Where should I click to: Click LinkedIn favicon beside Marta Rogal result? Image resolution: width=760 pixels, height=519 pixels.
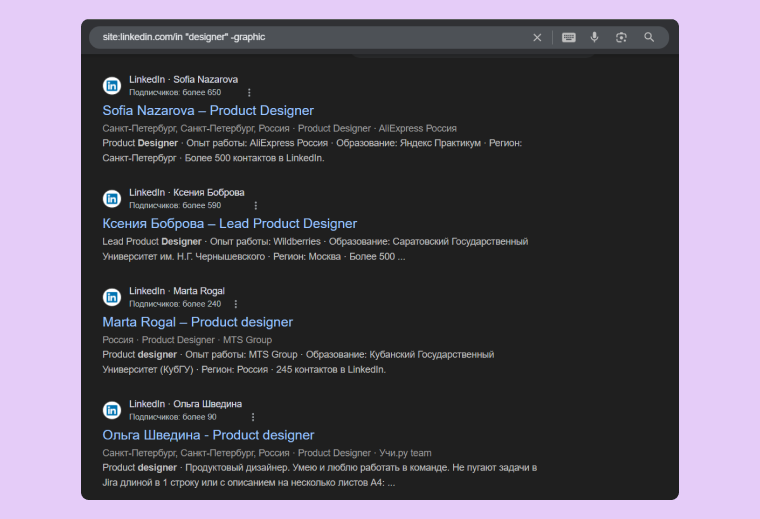[x=112, y=297]
